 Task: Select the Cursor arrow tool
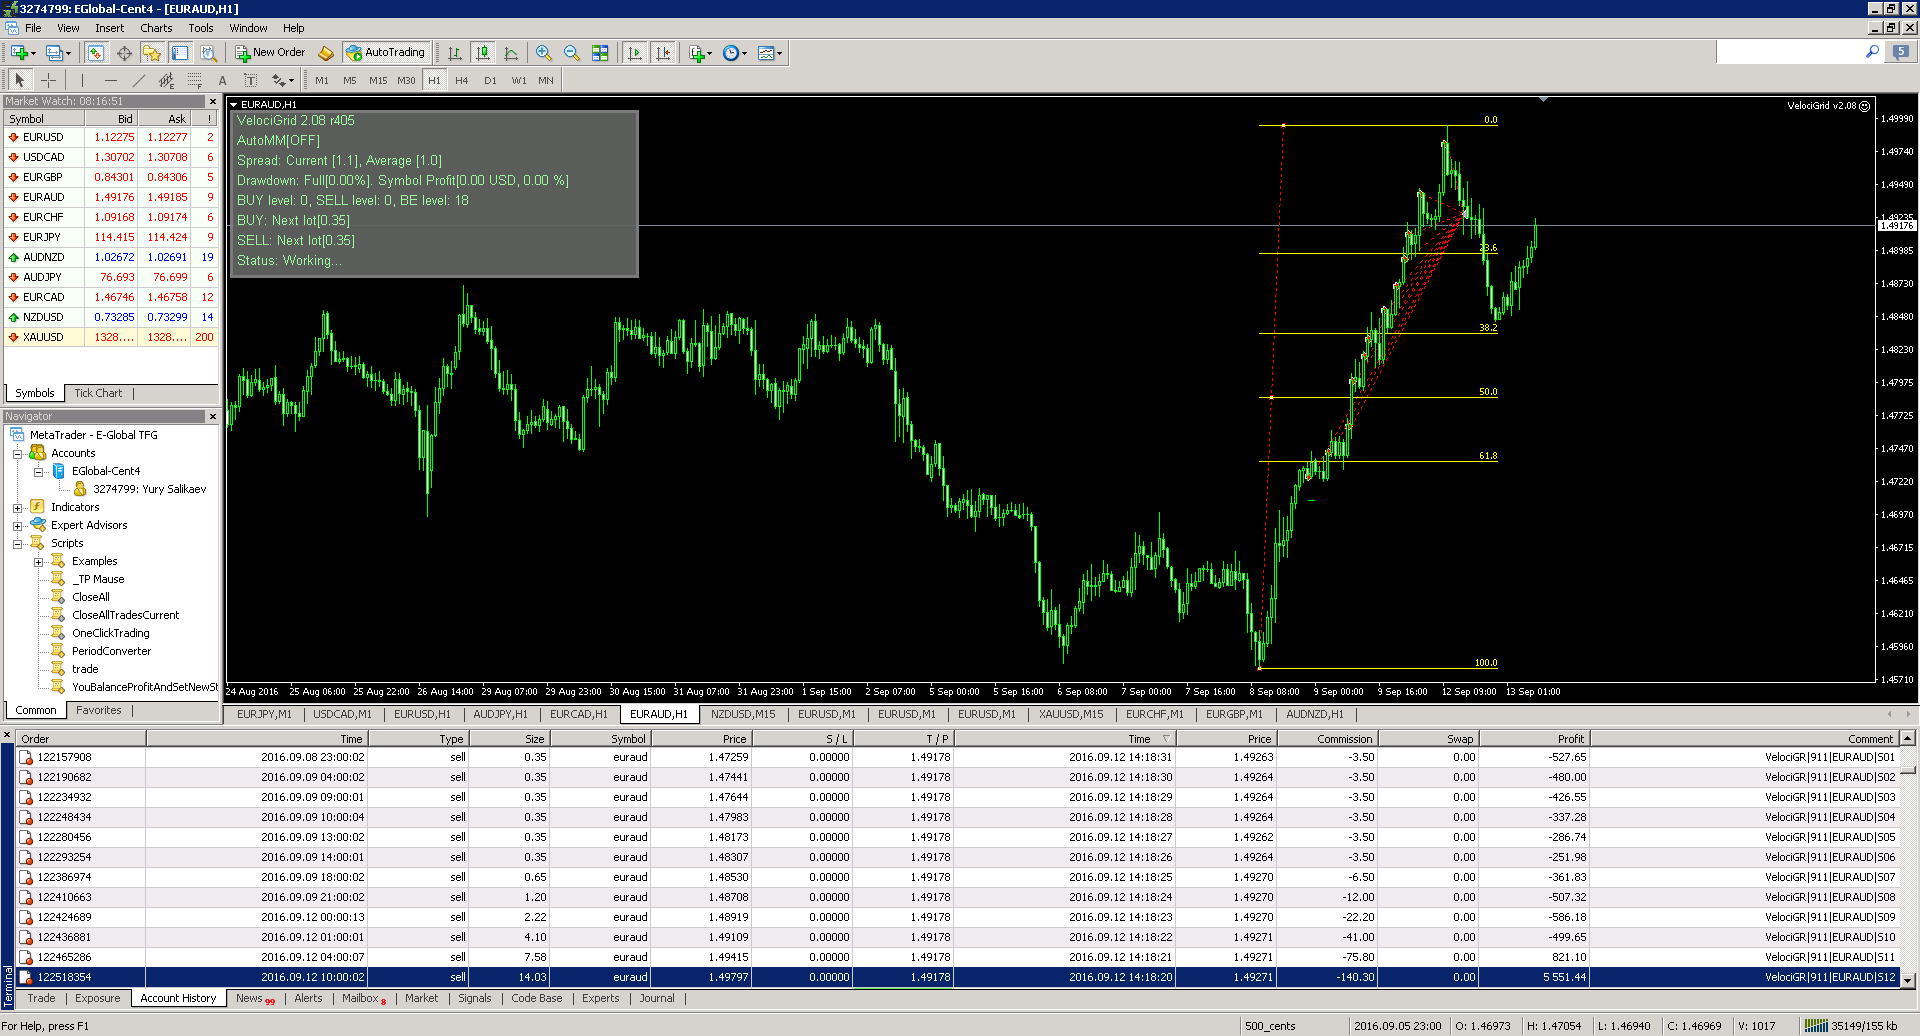(x=19, y=80)
